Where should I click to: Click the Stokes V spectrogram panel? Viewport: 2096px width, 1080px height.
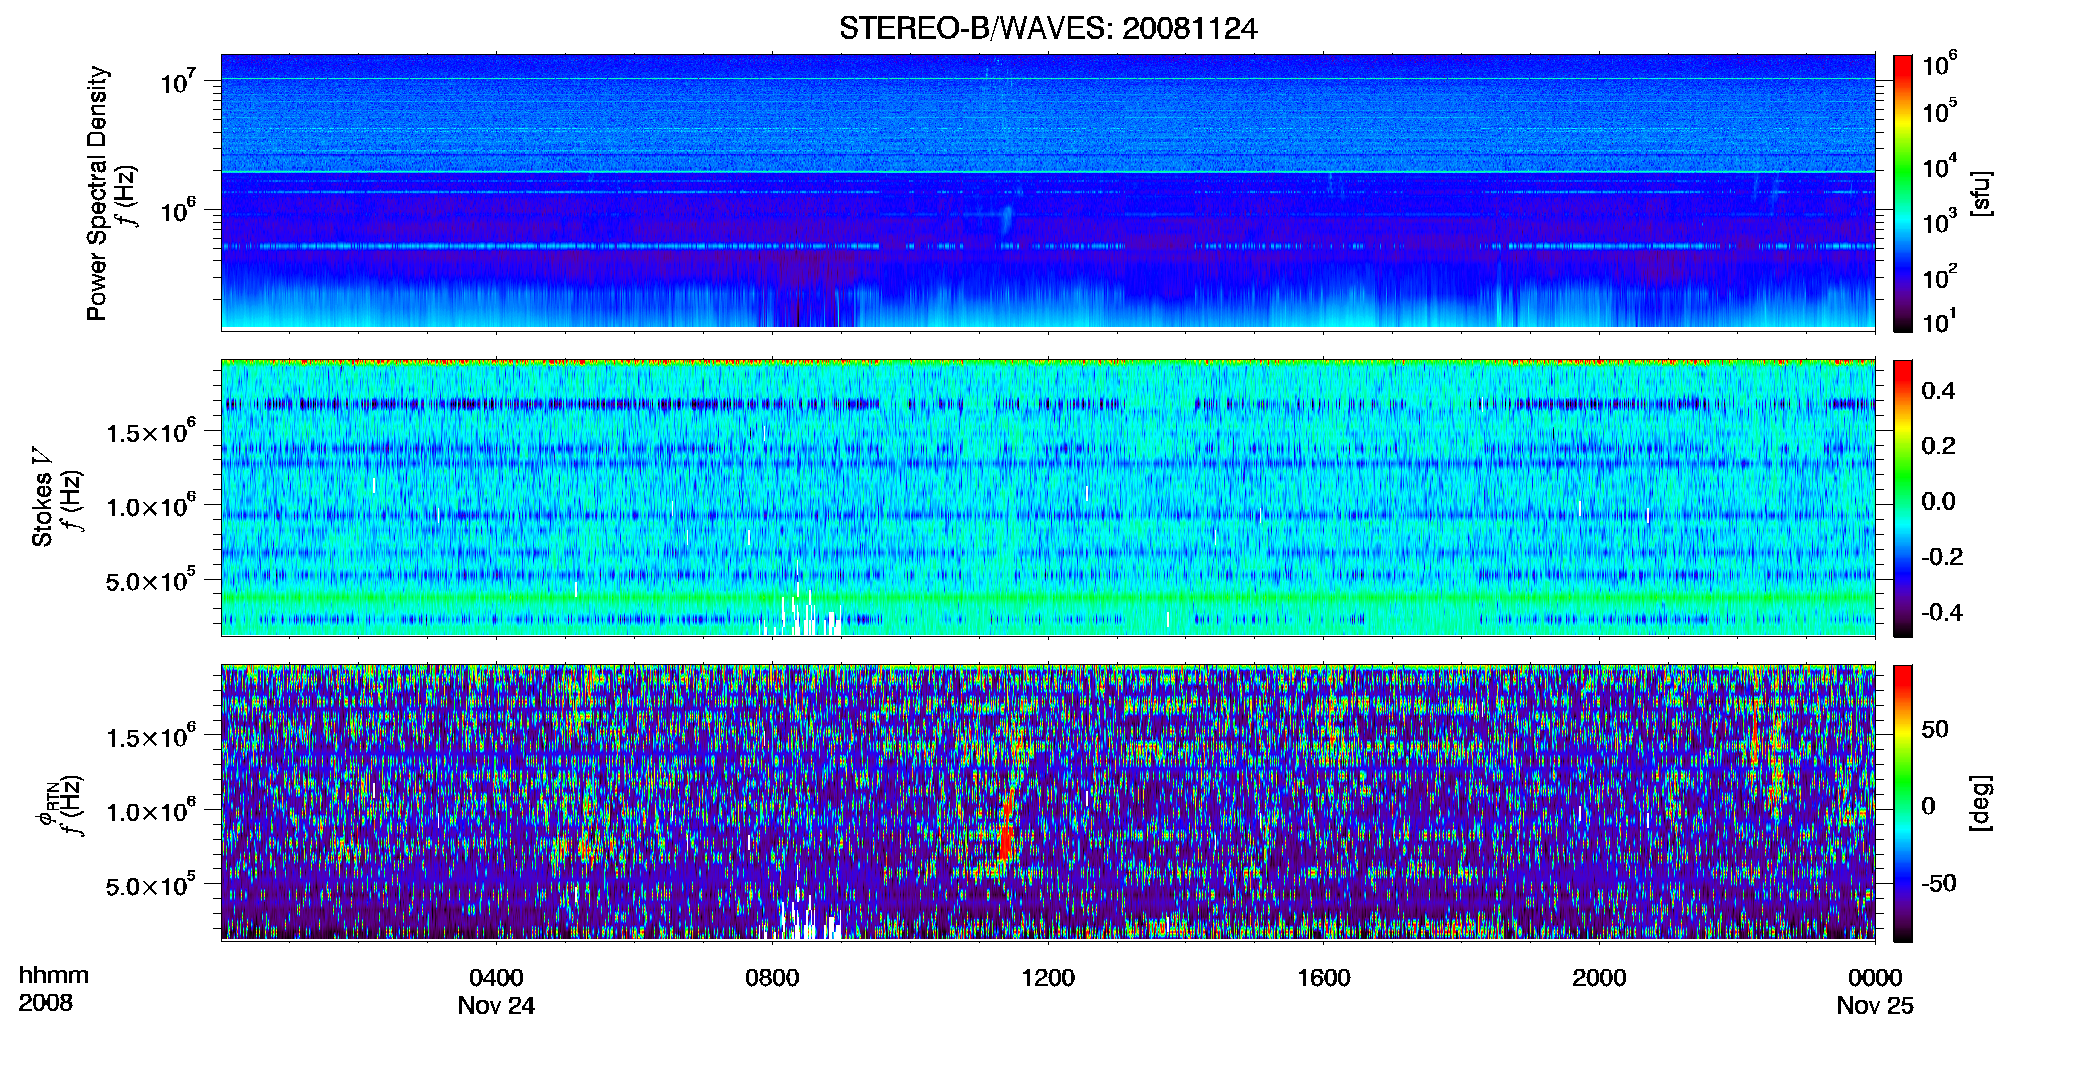pyautogui.click(x=1048, y=498)
